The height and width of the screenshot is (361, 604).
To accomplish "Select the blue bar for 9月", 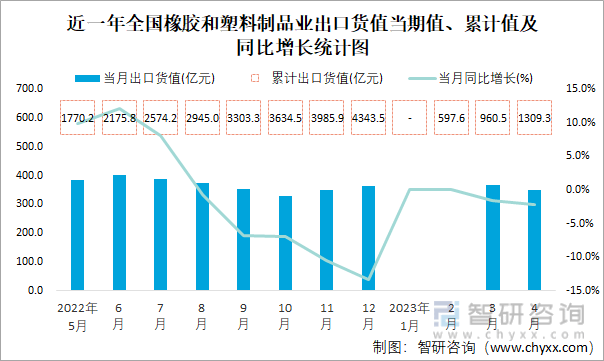I will point(243,240).
